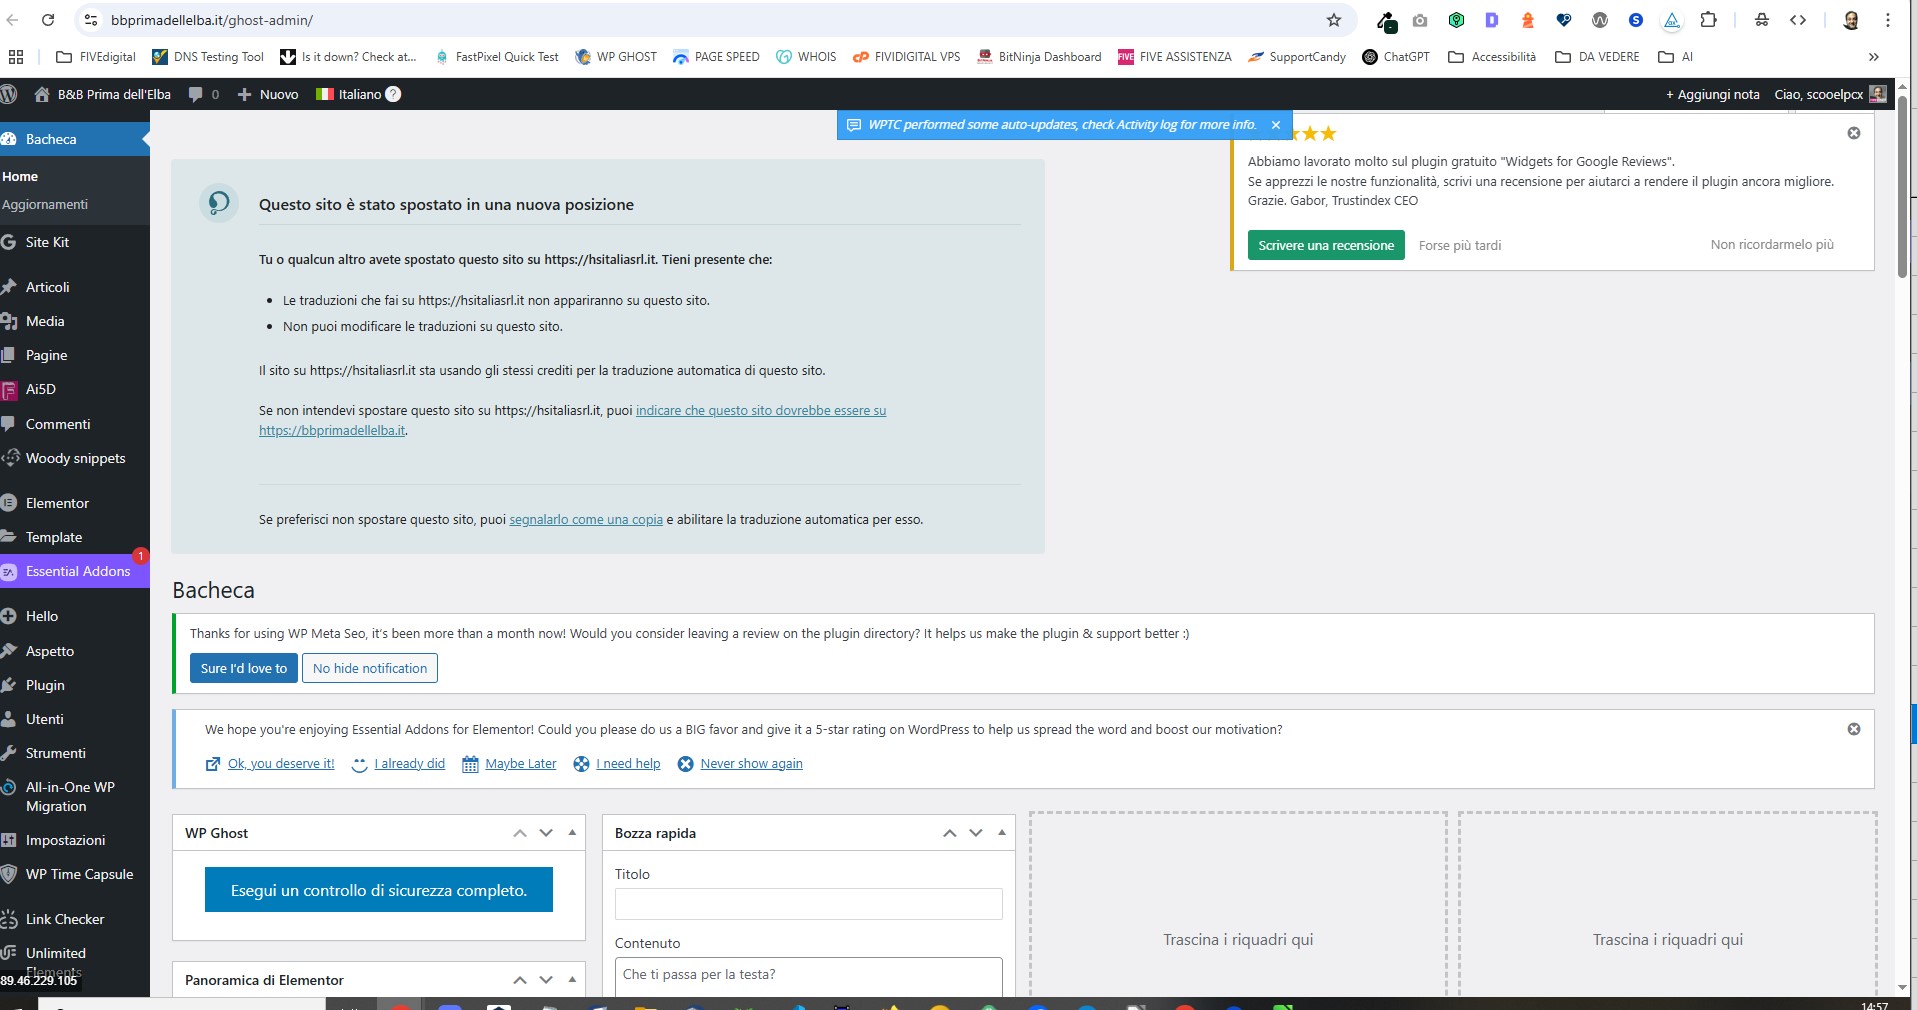
Task: Click Never show again link
Action: (x=751, y=763)
